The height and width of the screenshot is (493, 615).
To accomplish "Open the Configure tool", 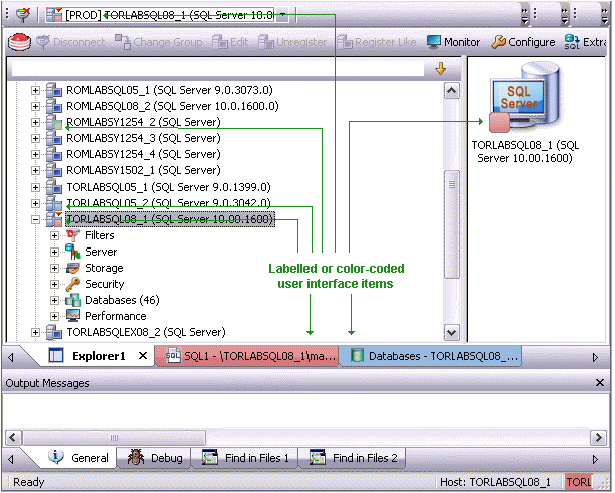I will [x=524, y=42].
